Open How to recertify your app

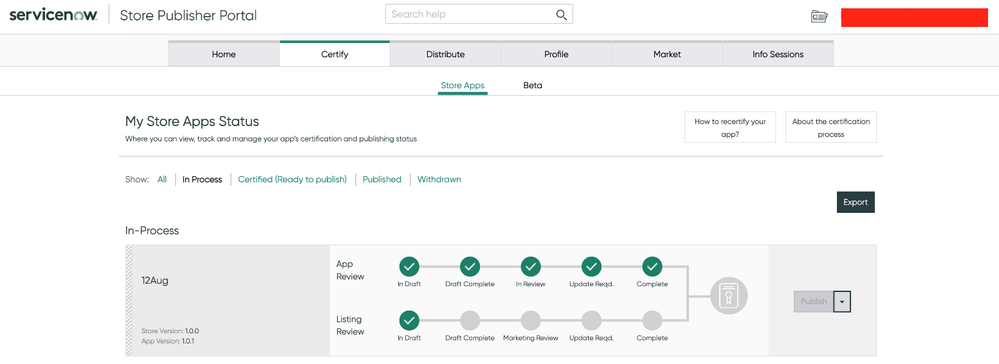tap(730, 127)
